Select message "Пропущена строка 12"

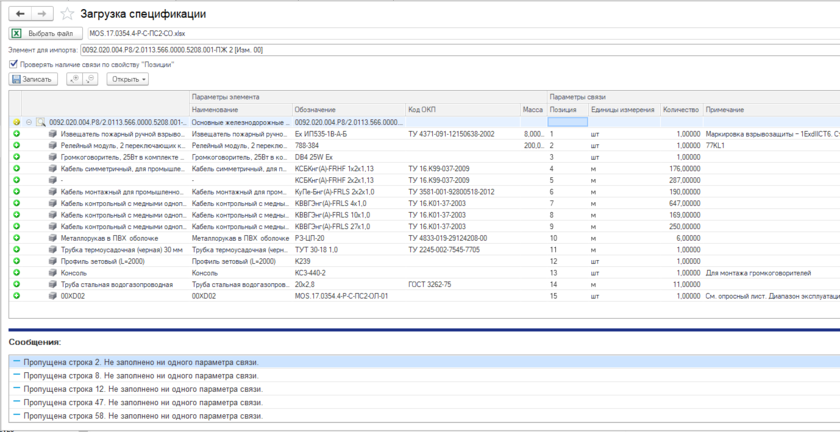point(141,388)
